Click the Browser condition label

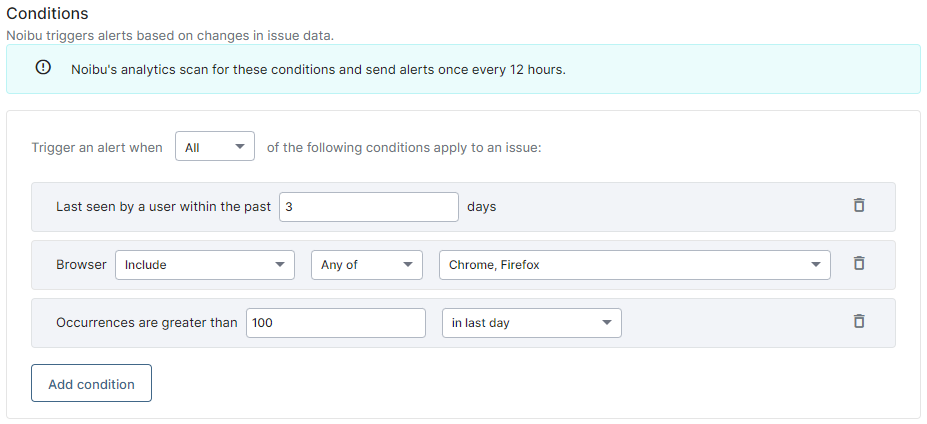click(x=81, y=265)
